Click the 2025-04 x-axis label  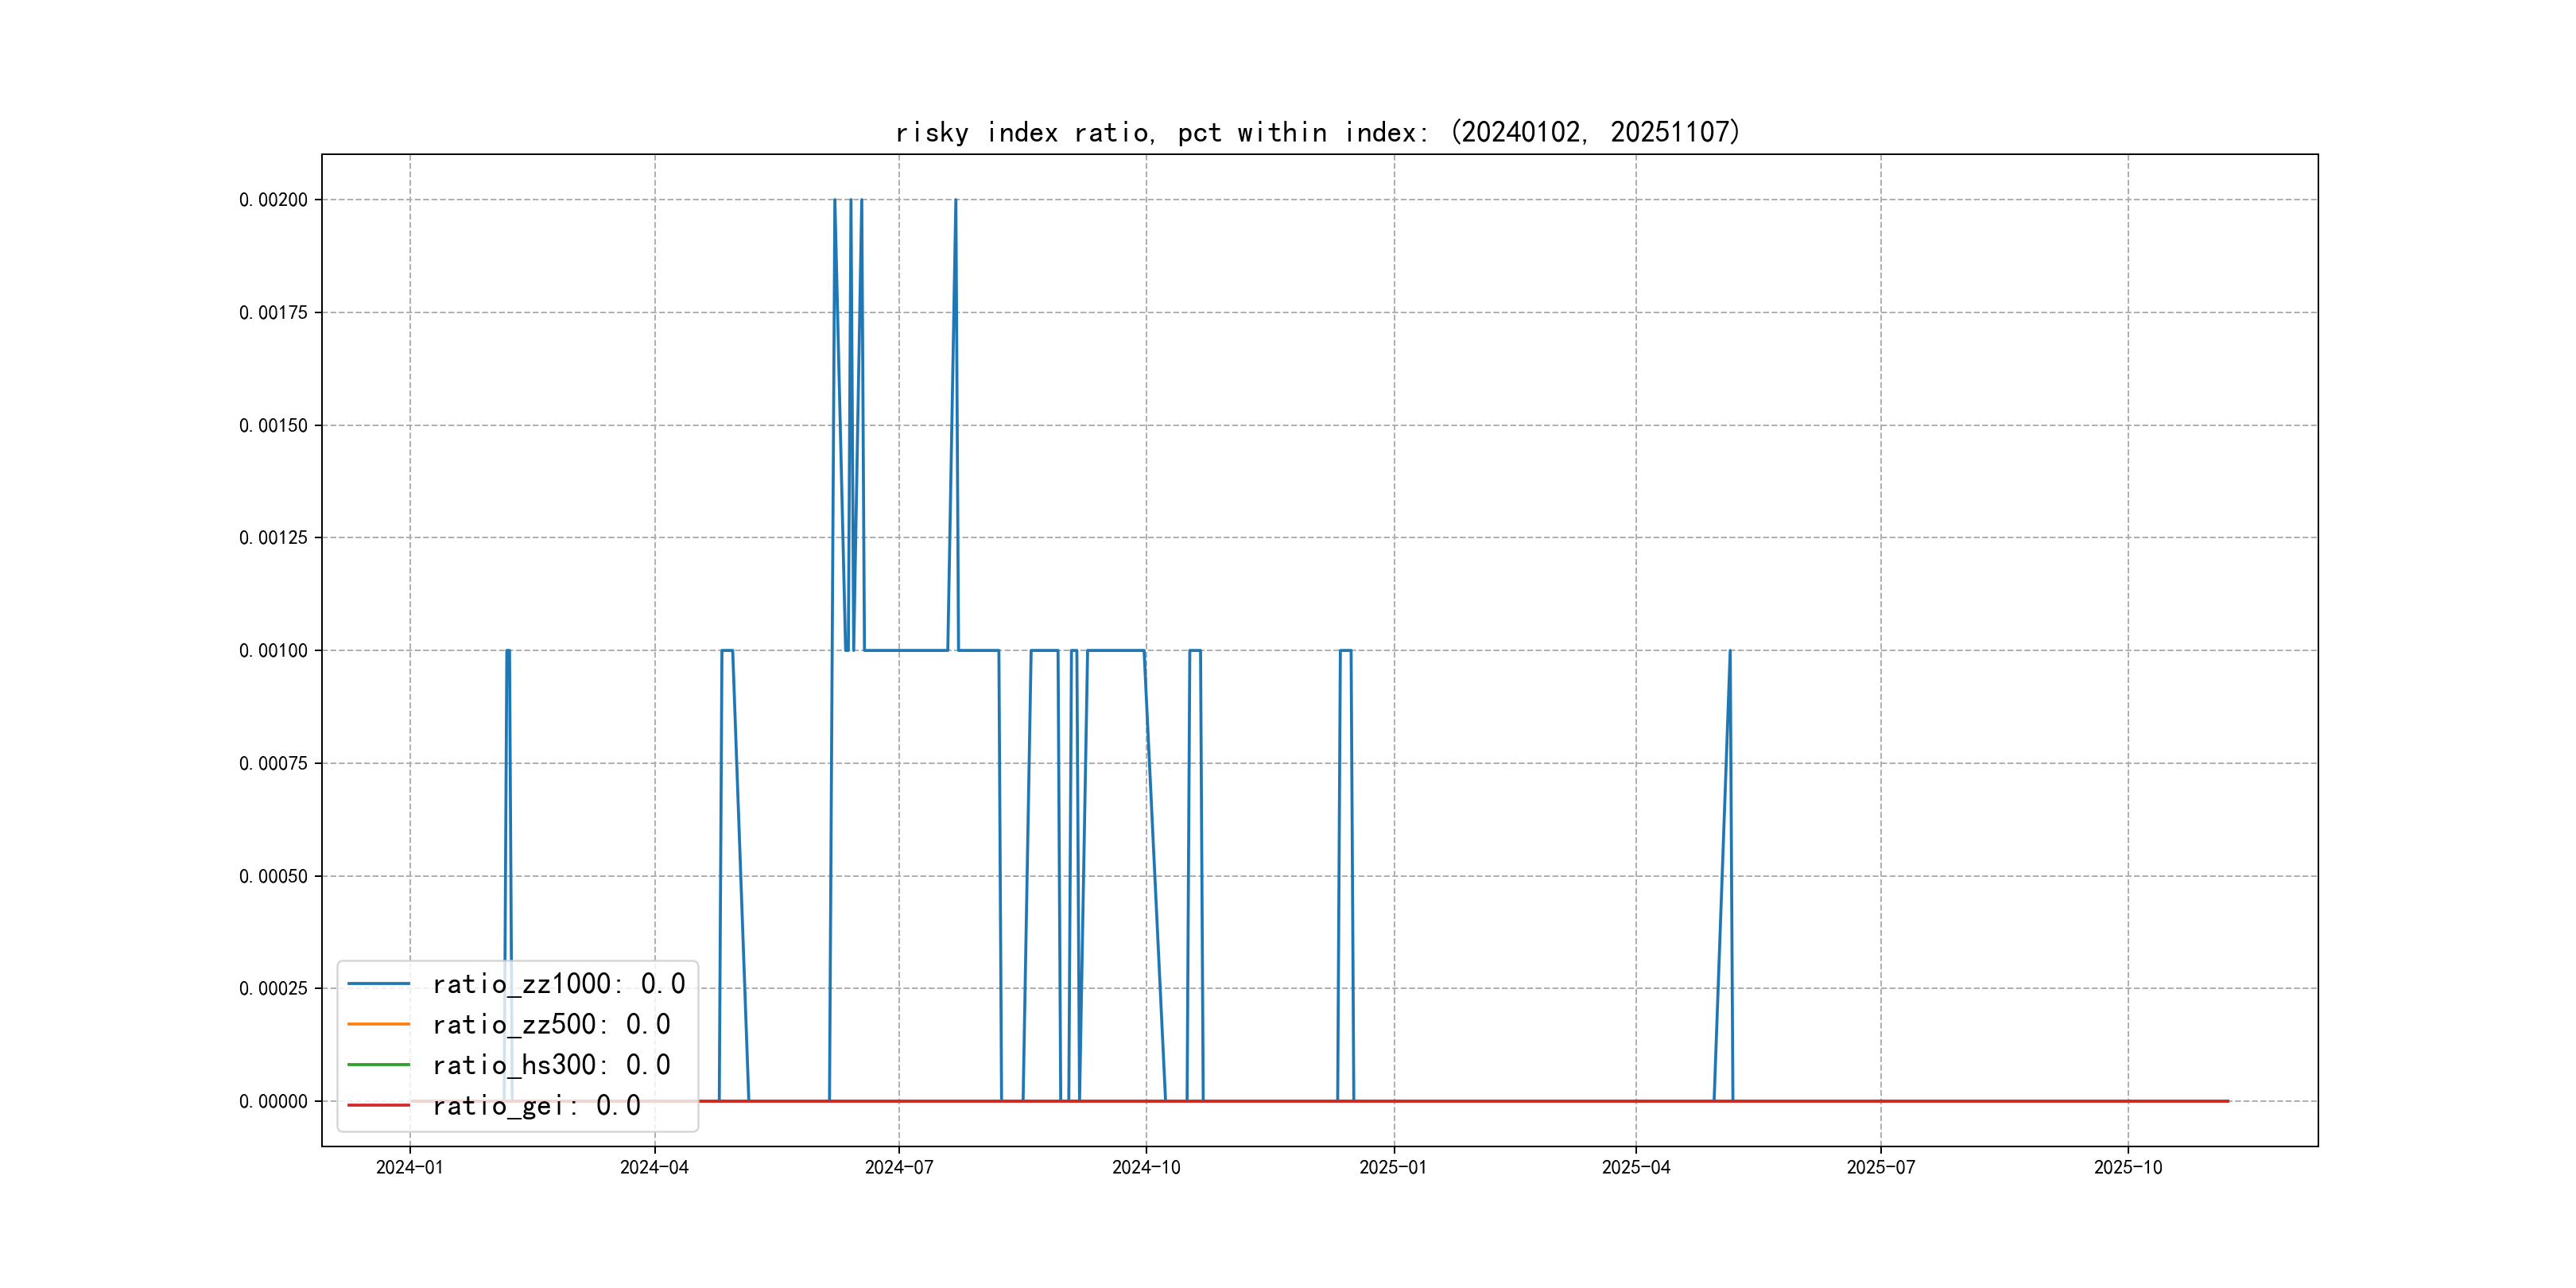(x=1636, y=1168)
